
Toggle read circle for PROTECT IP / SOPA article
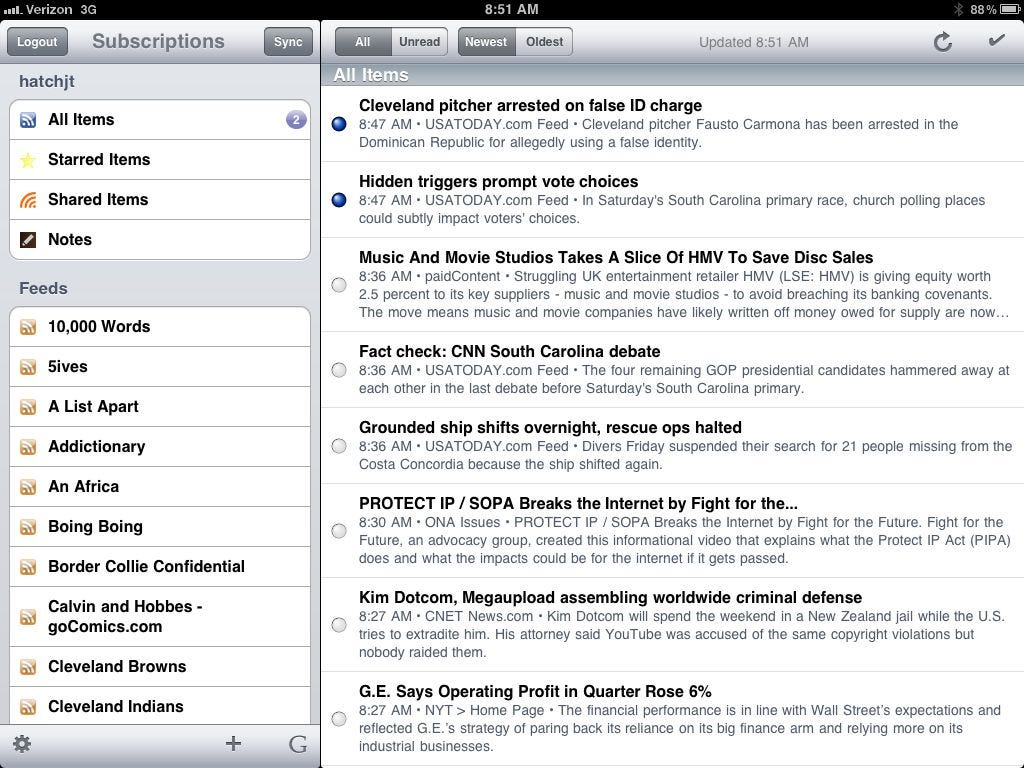click(x=339, y=531)
